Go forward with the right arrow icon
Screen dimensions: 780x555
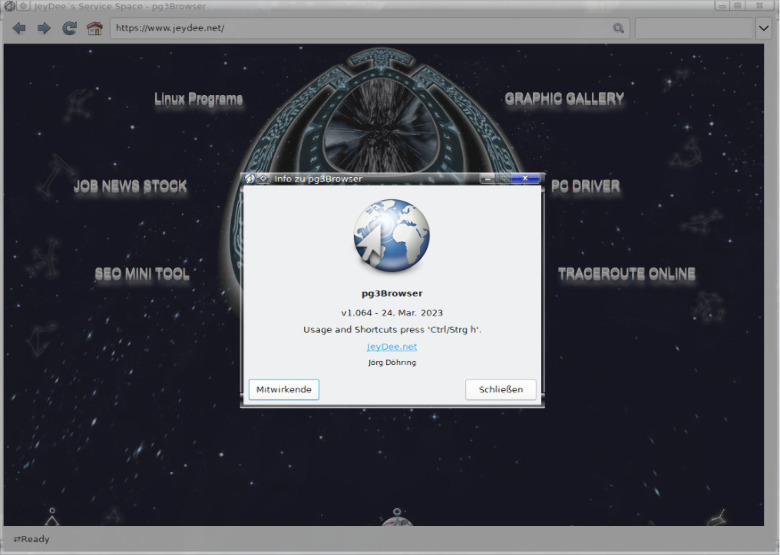point(44,28)
